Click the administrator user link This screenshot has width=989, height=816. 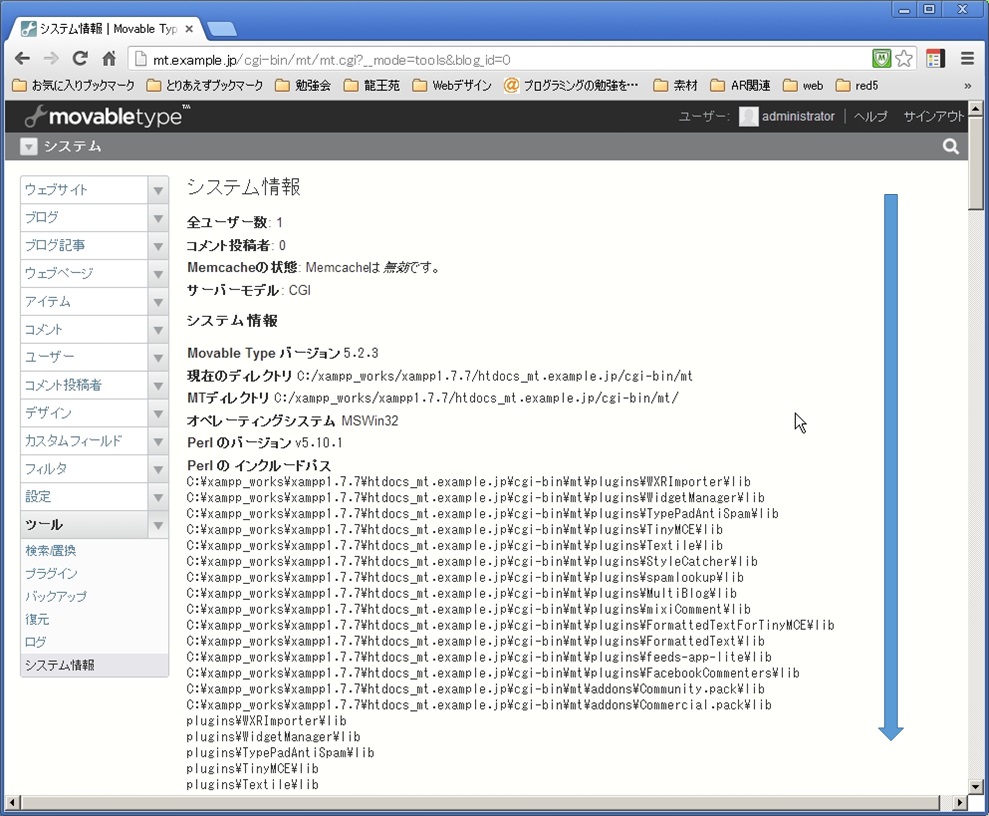tap(798, 116)
